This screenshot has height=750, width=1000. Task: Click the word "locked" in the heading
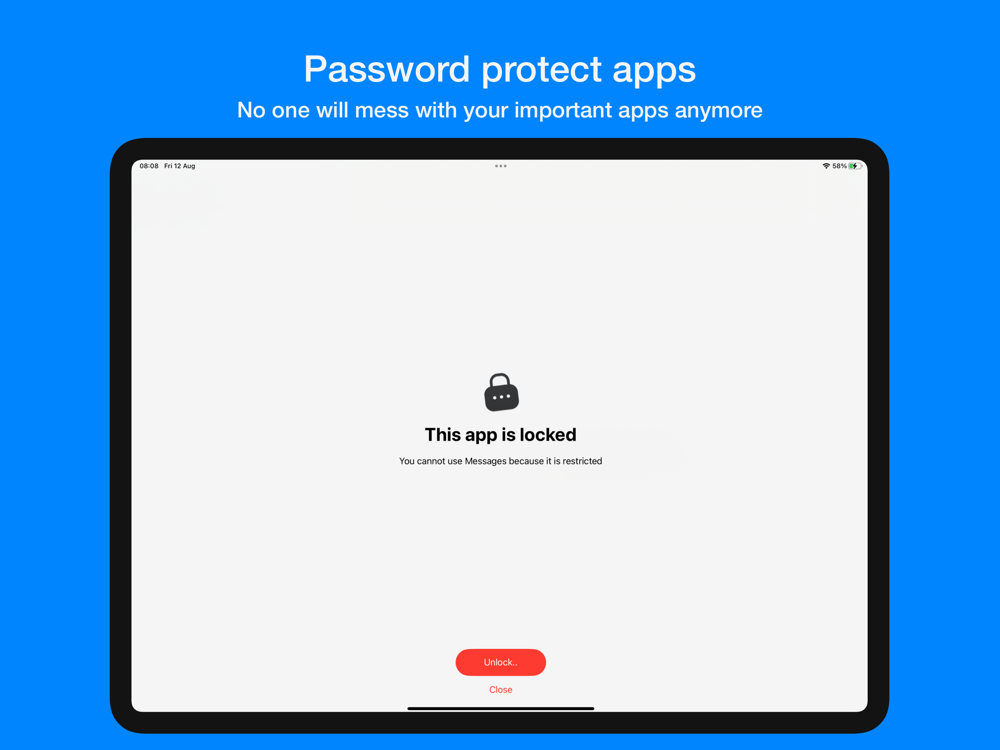548,435
